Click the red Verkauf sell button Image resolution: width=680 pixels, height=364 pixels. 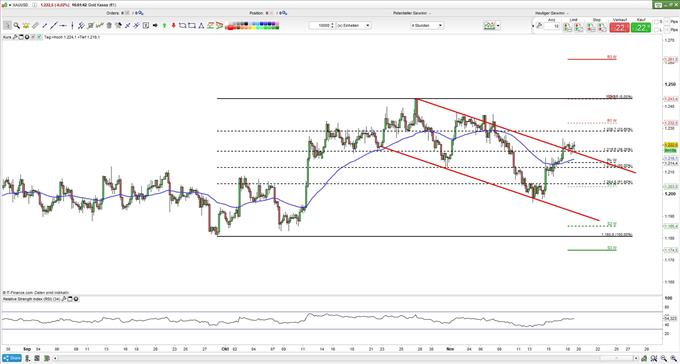(620, 27)
